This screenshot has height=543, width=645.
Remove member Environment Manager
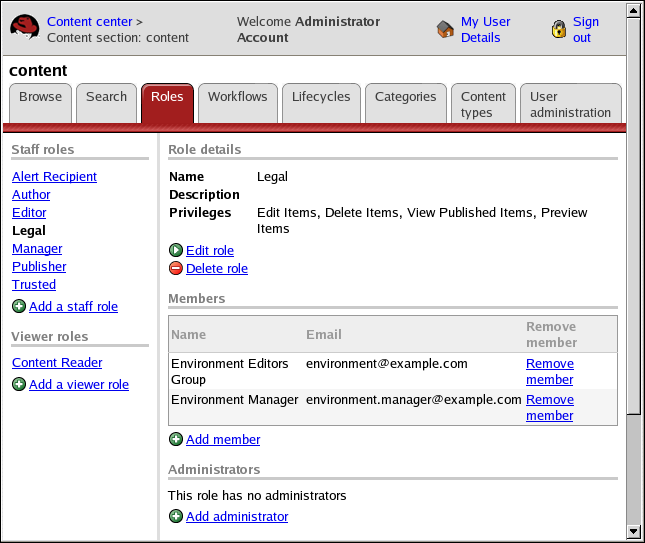coord(549,407)
